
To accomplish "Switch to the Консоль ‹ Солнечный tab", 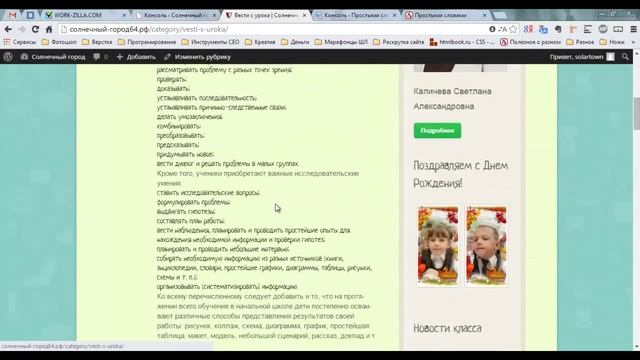I will [176, 15].
